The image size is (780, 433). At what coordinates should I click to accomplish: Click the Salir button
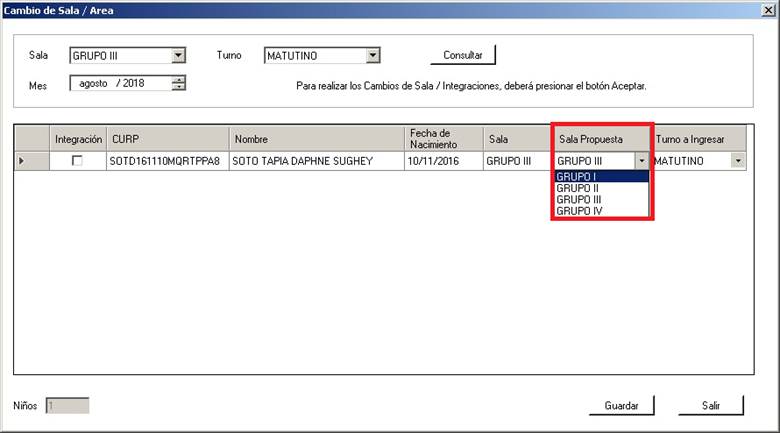(x=710, y=406)
